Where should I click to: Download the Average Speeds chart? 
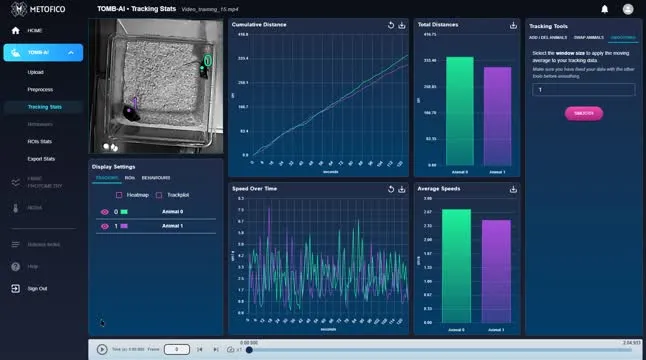tap(513, 189)
